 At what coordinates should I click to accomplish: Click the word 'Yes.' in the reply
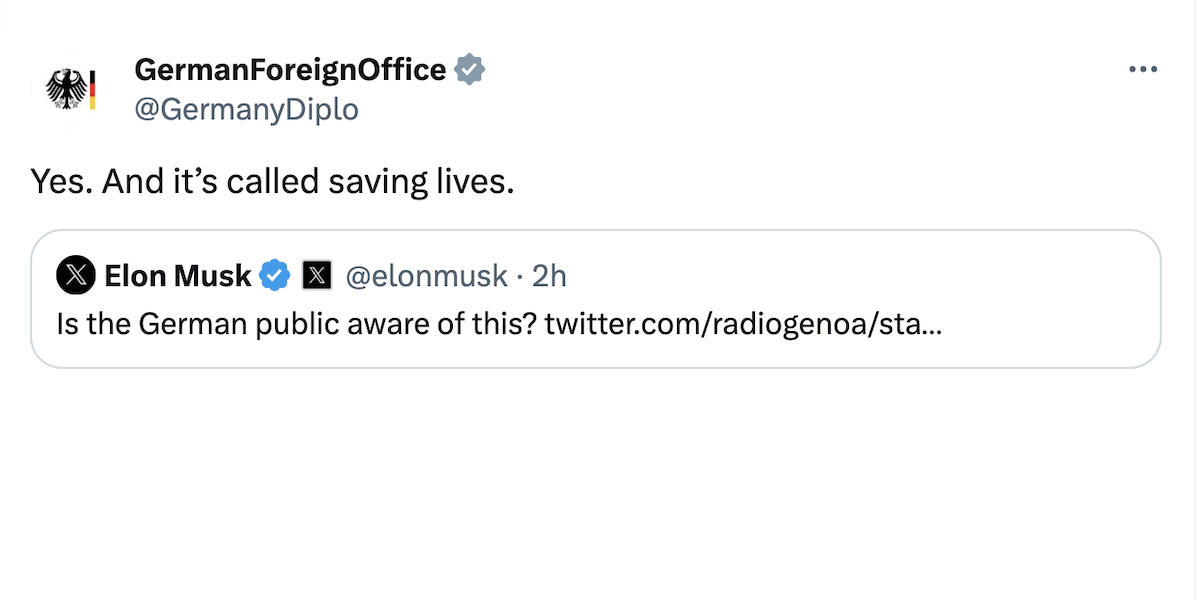pos(62,181)
